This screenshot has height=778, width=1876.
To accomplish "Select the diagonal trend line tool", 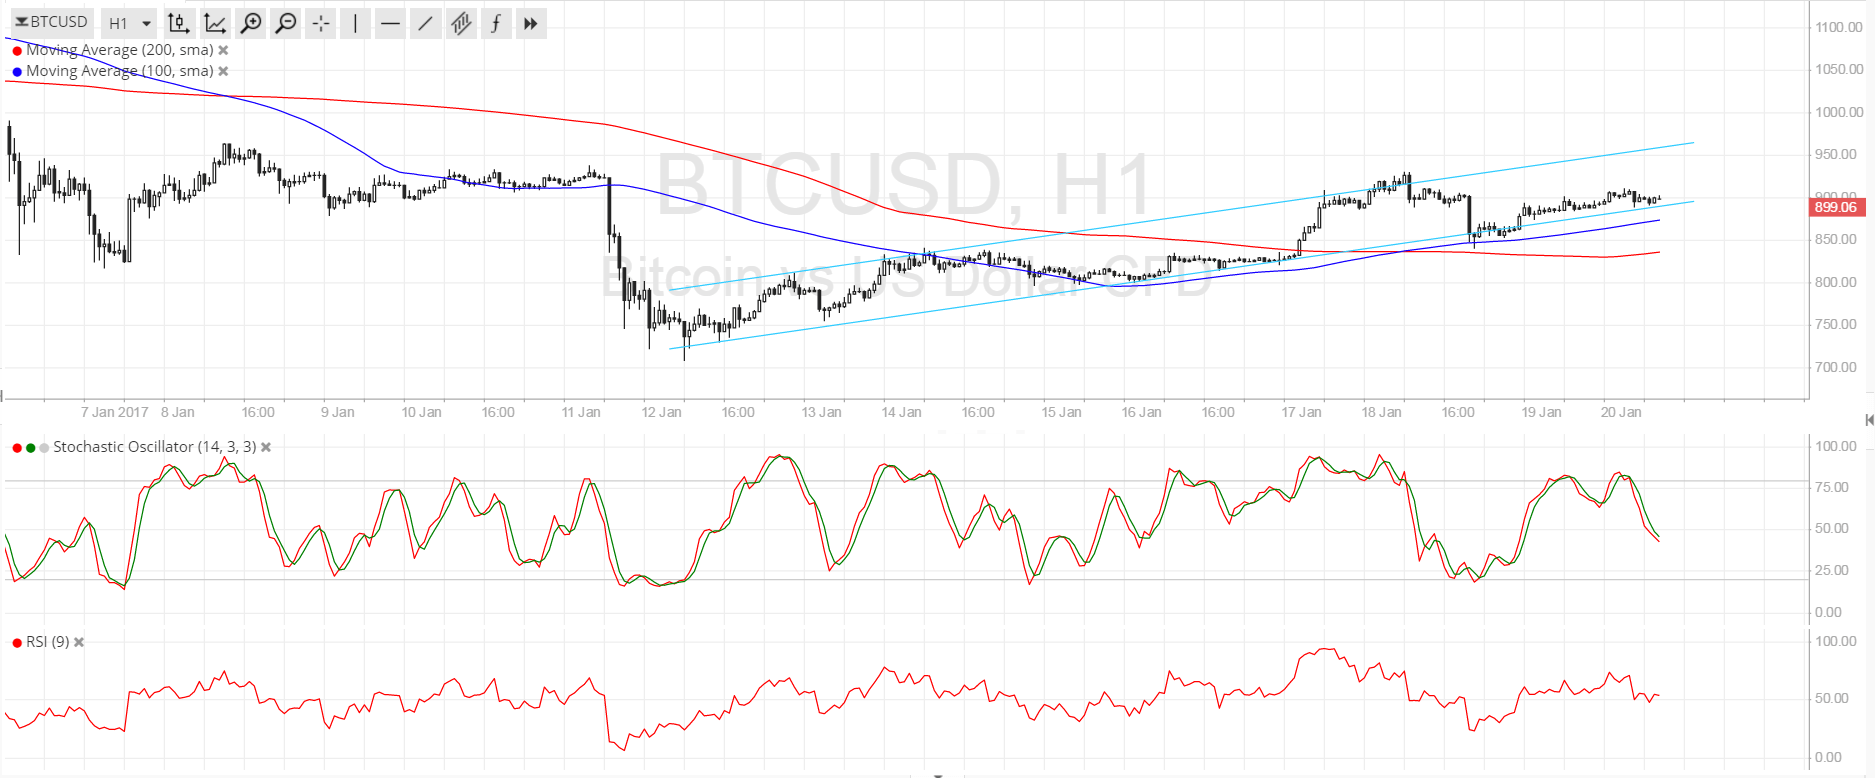I will point(425,23).
